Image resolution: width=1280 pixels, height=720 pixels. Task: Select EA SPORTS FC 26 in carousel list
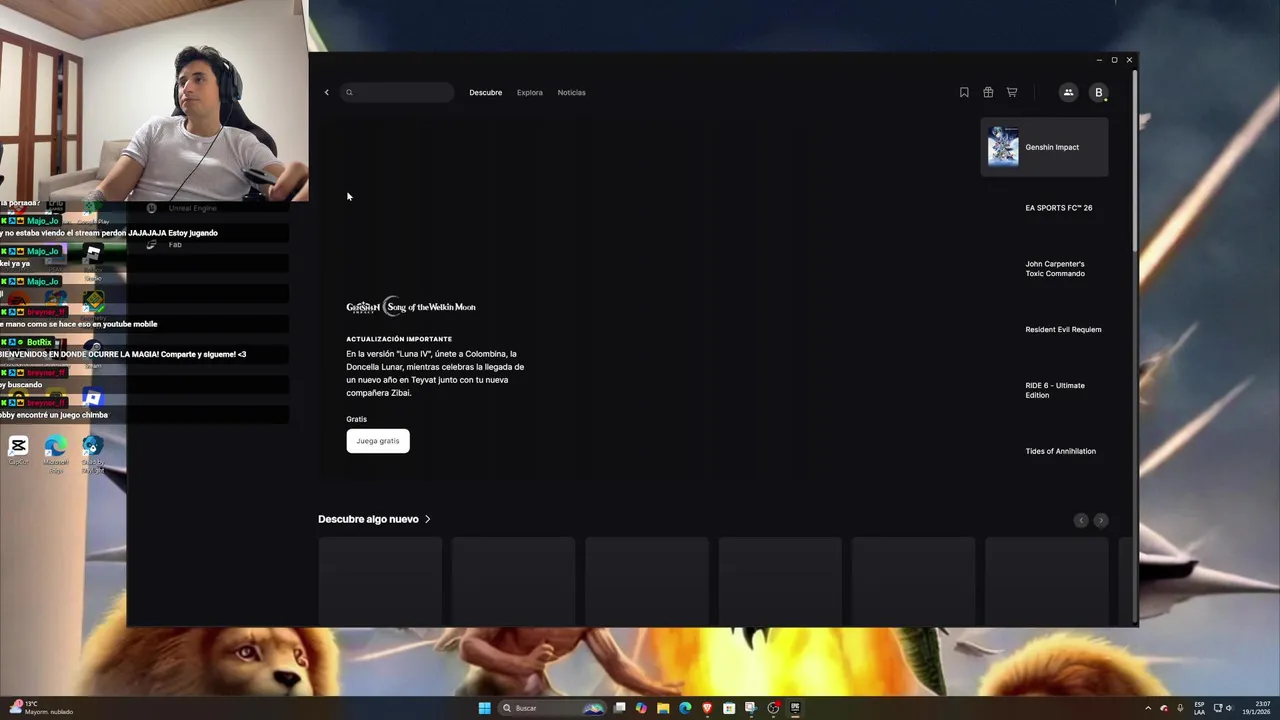1058,208
